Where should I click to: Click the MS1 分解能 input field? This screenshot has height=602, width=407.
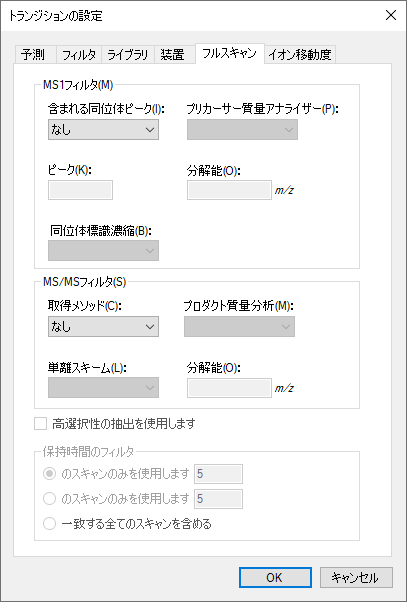[x=229, y=190]
